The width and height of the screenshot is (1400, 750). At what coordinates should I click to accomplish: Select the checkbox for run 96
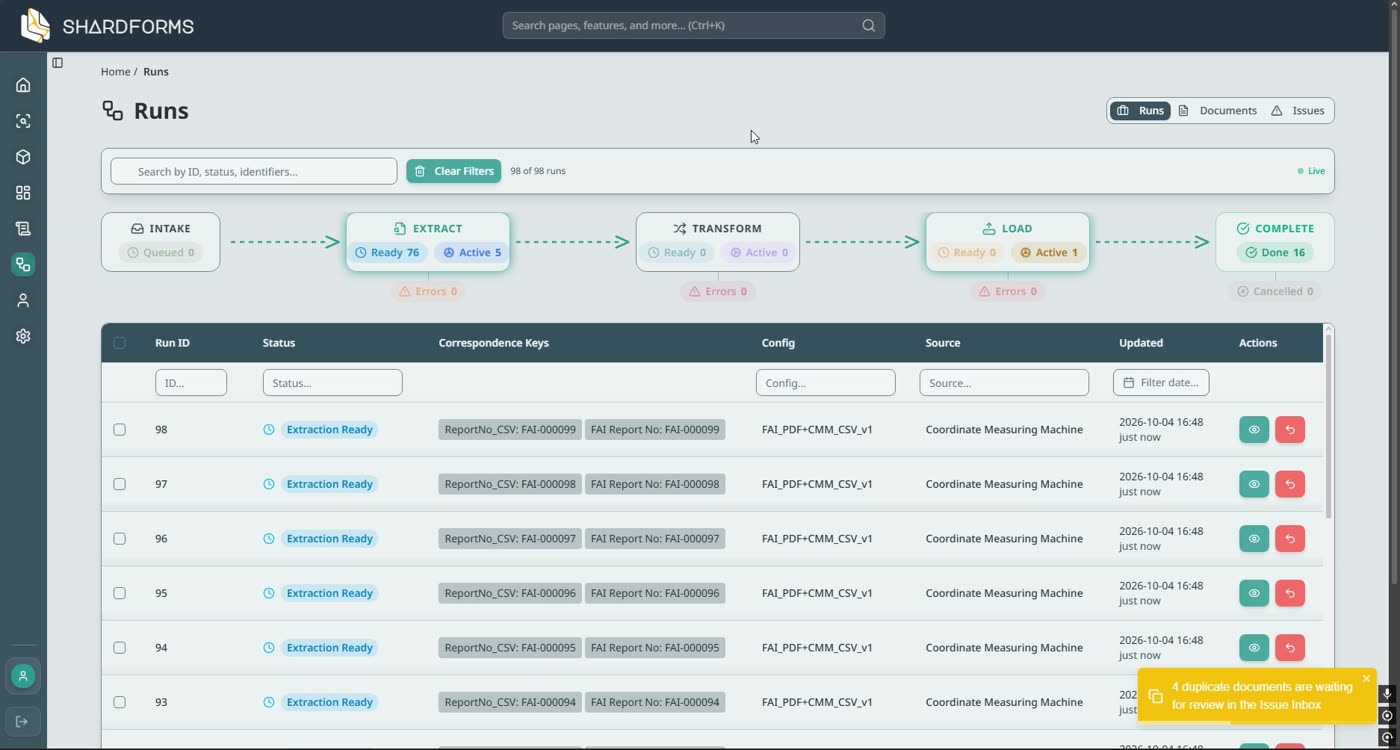[x=119, y=539]
